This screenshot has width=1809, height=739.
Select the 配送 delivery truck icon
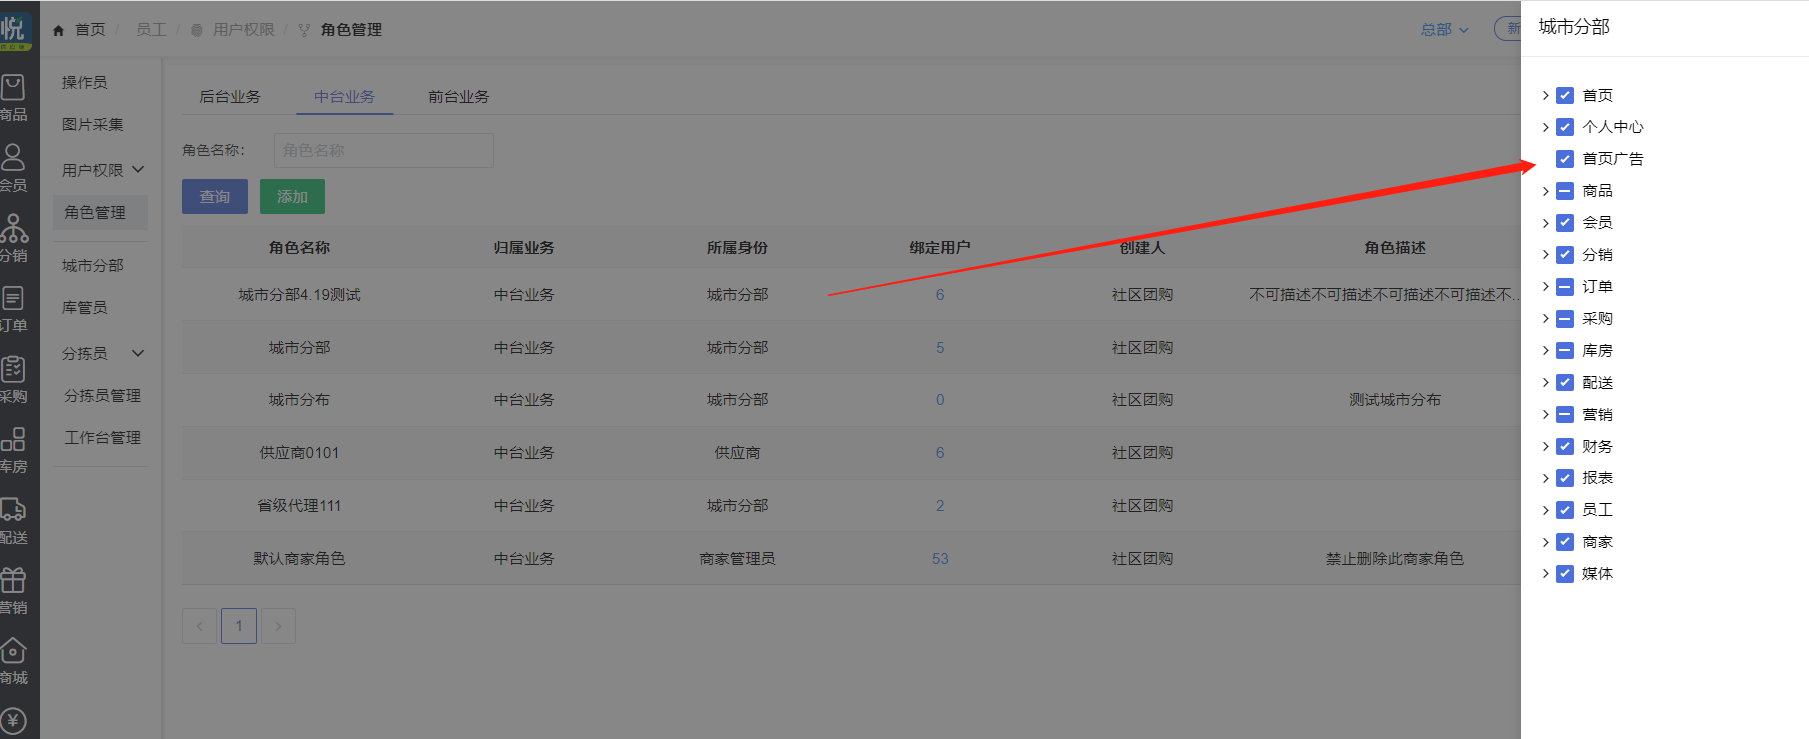13,511
